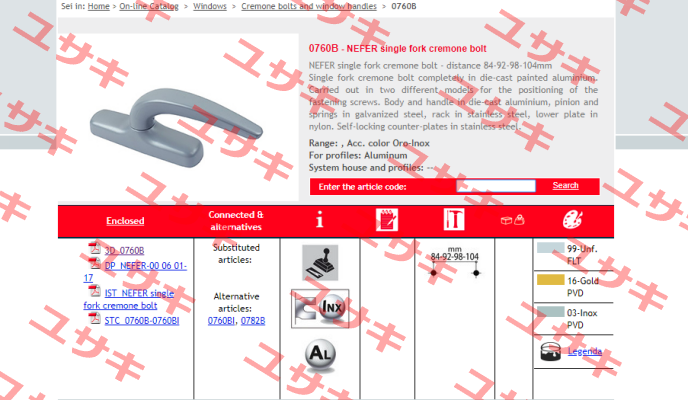Click the hammer tools icon in the red bar

coord(454,220)
